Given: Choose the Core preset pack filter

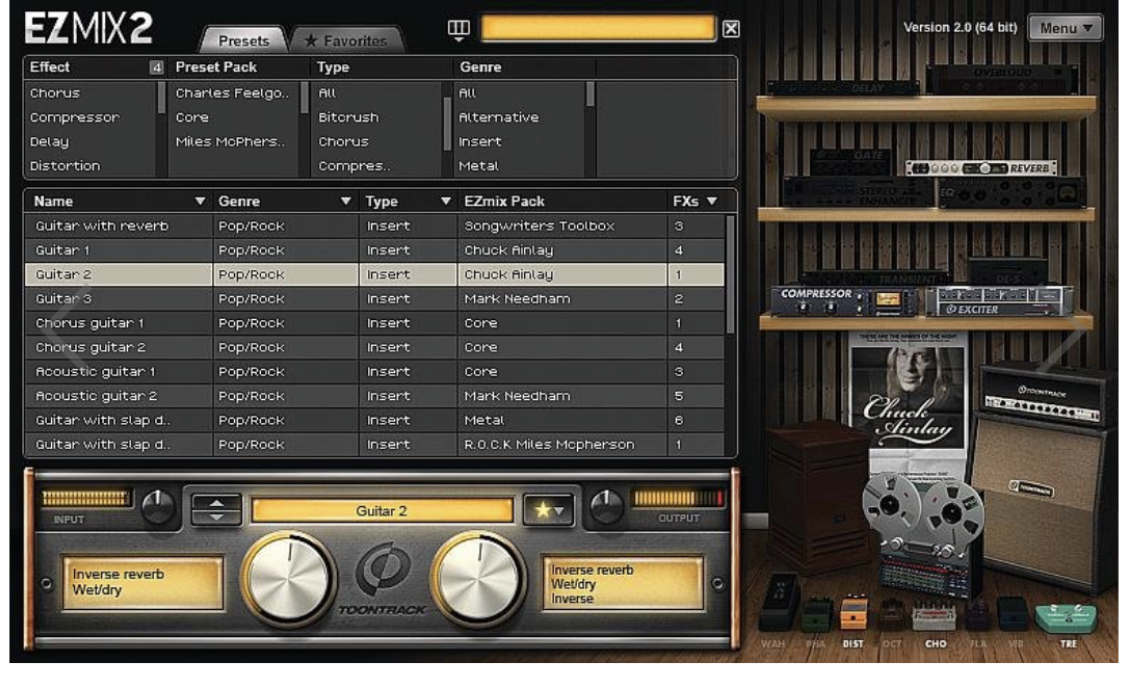Looking at the screenshot, I should (x=192, y=118).
